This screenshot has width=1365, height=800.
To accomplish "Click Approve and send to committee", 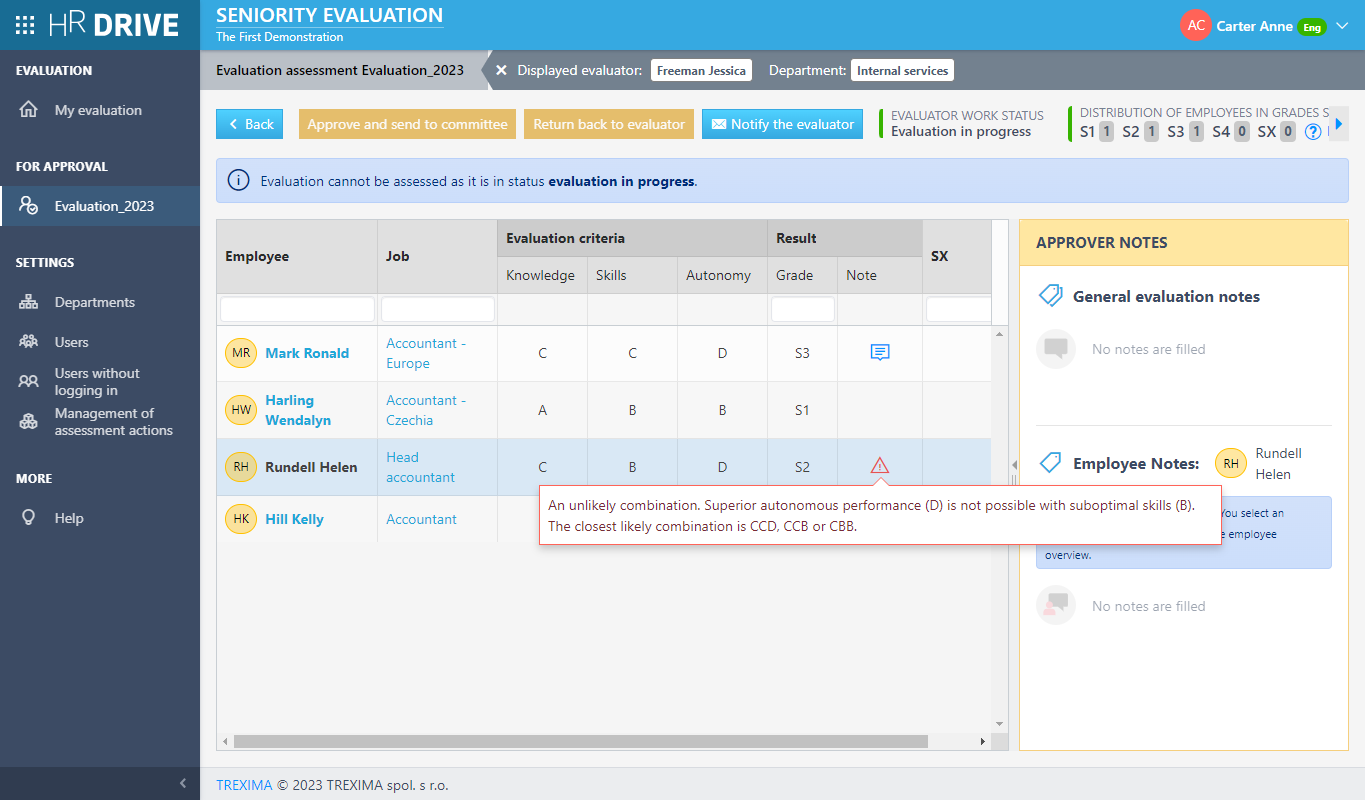I will click(406, 124).
